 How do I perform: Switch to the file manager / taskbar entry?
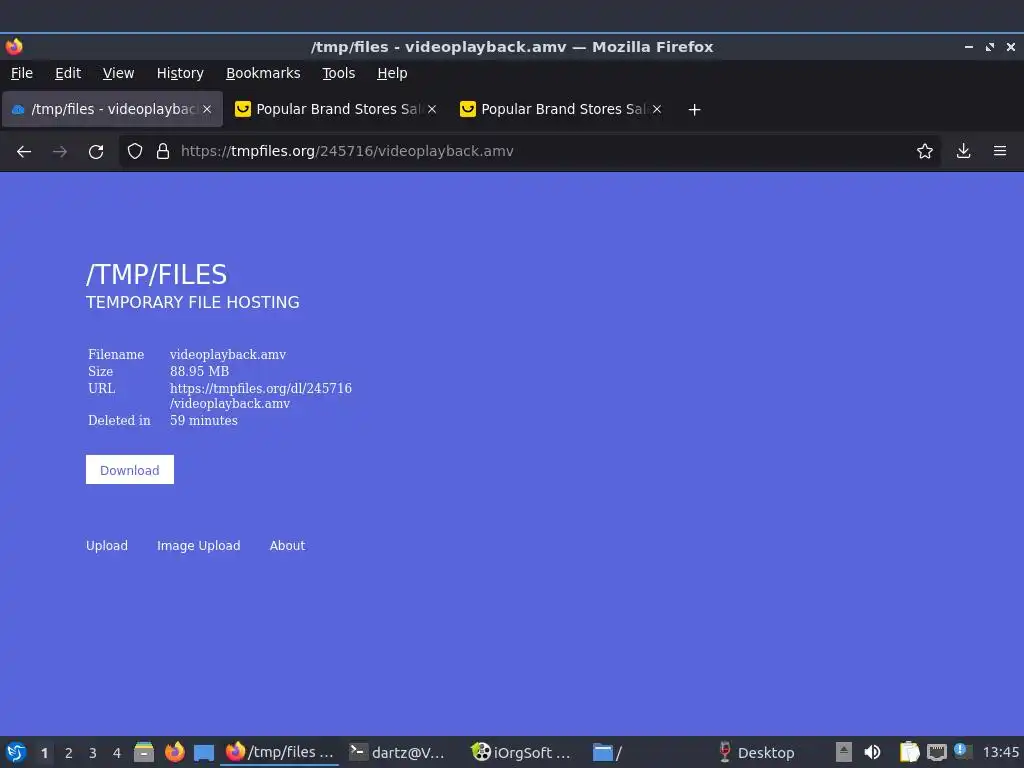[607, 752]
